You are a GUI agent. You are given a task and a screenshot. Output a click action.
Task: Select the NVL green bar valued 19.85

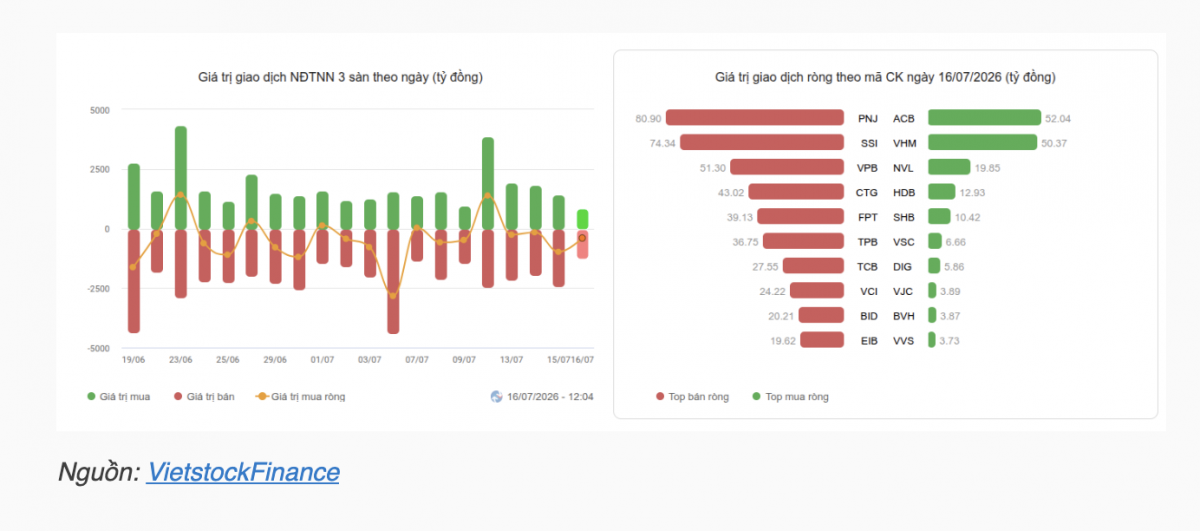pyautogui.click(x=949, y=167)
